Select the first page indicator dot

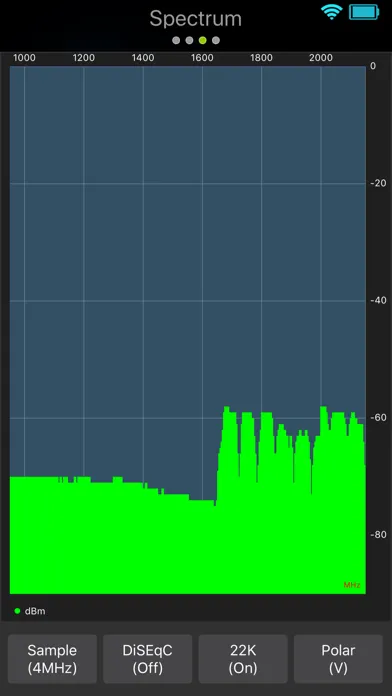(176, 40)
